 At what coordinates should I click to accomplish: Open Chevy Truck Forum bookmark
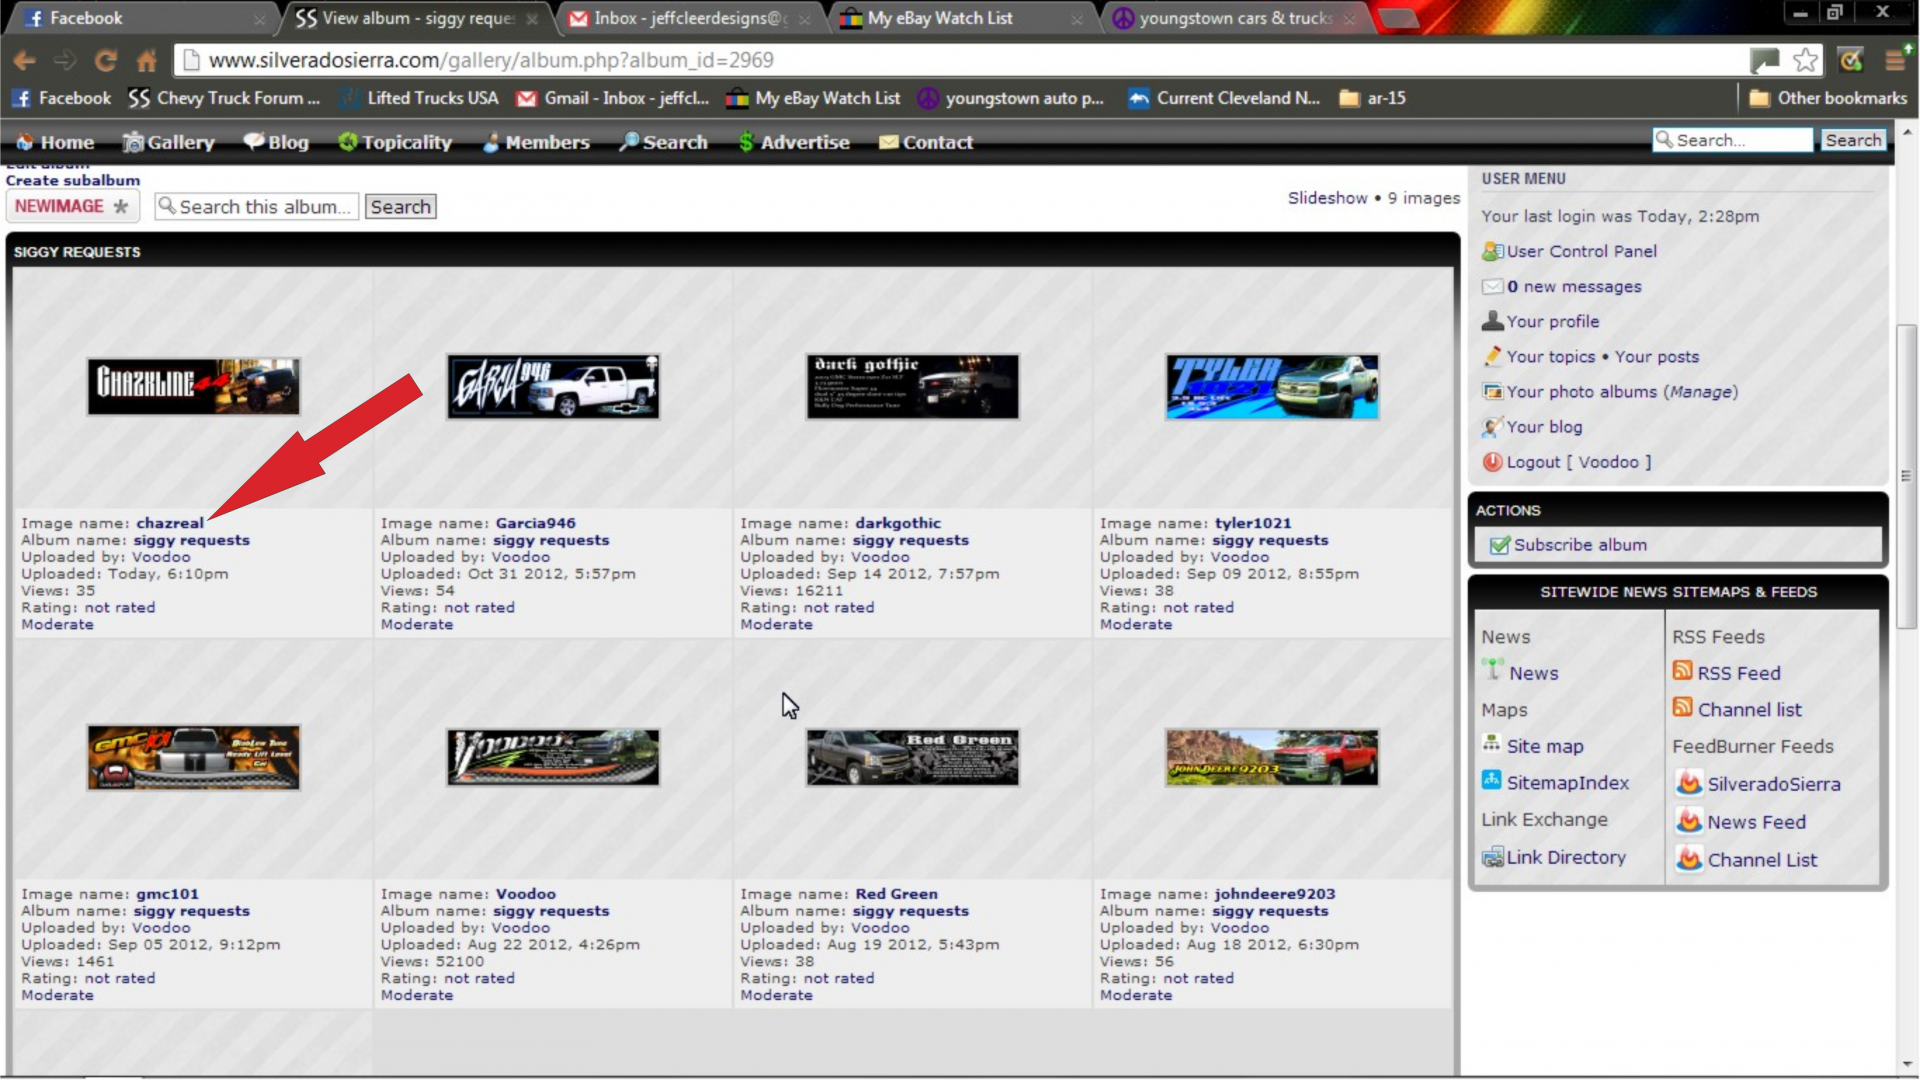click(x=225, y=98)
